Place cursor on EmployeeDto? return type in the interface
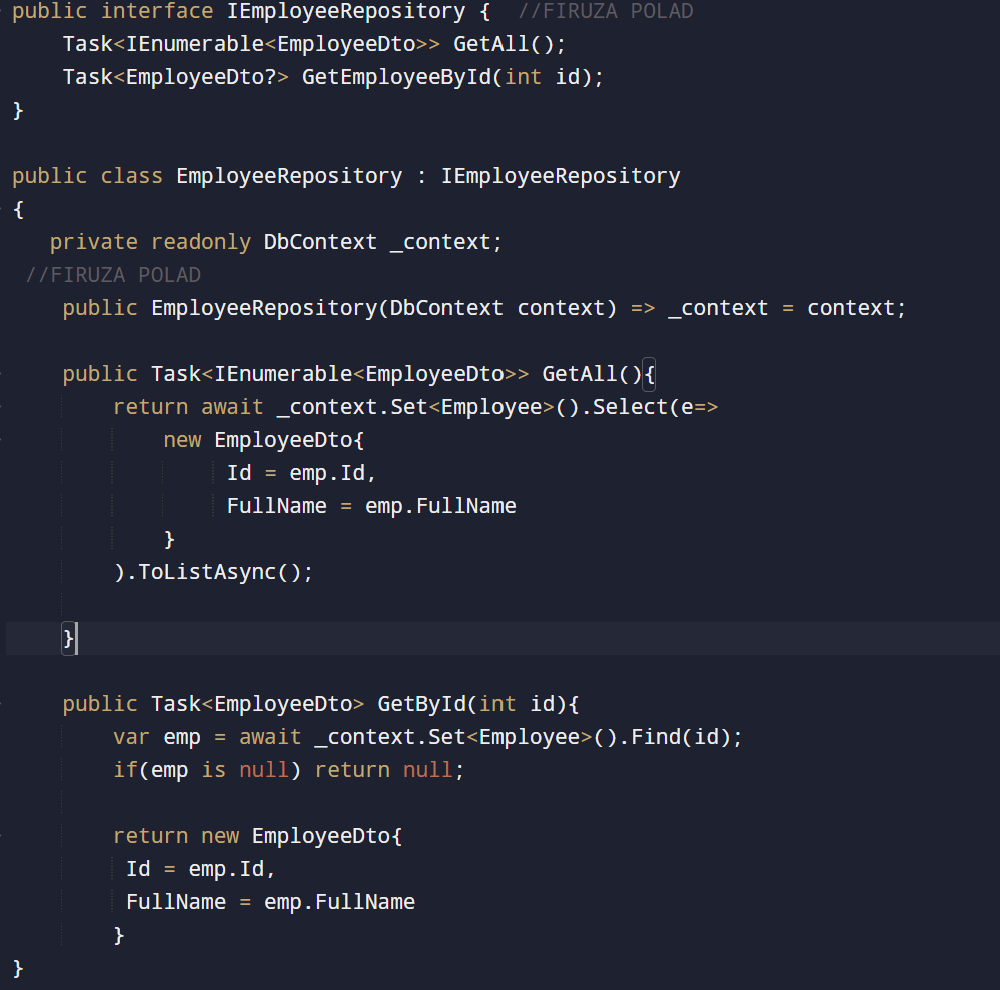 pyautogui.click(x=214, y=77)
